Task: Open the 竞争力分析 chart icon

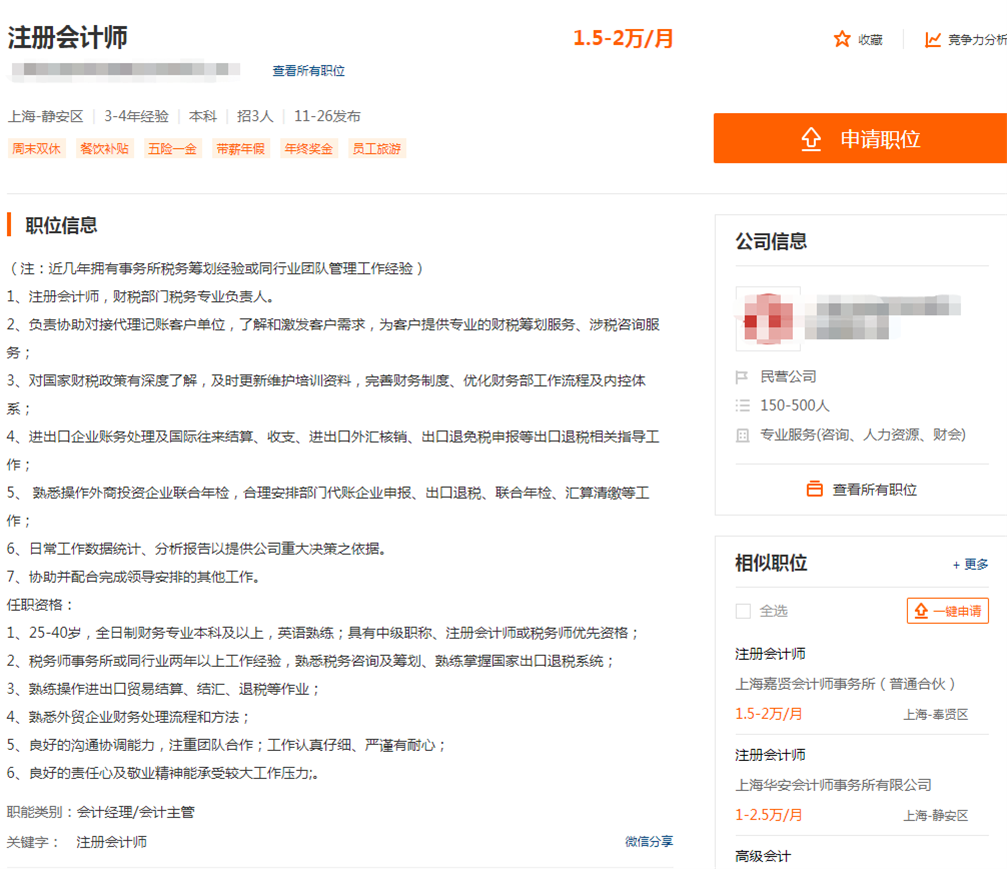Action: tap(933, 39)
